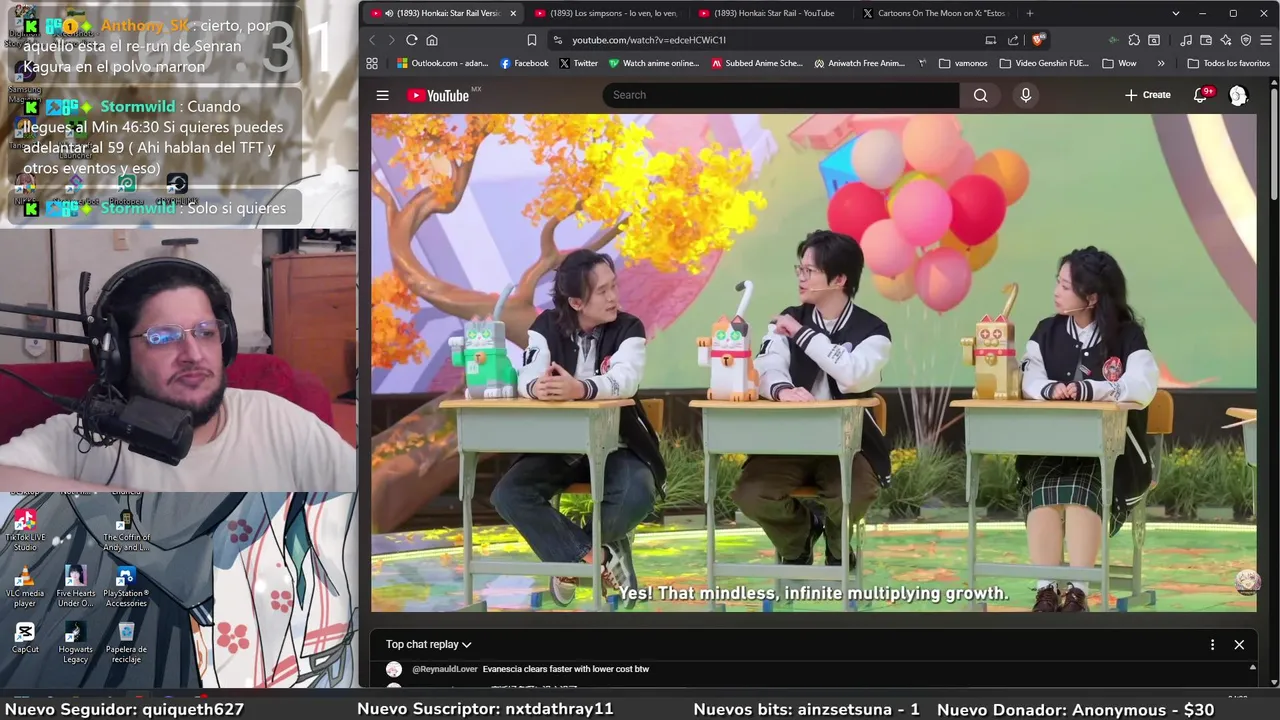Open TikTok LIVE Studio desktop shortcut

pos(25,530)
